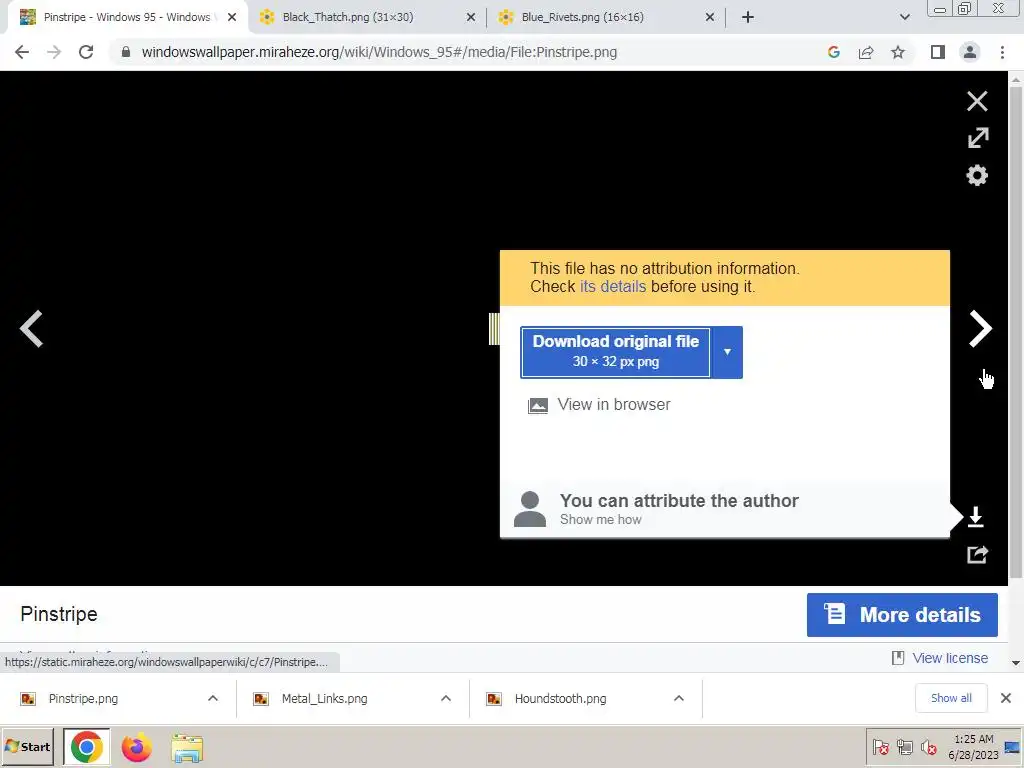1024x768 pixels.
Task: Click the download arrow icon in viewer
Action: point(976,517)
